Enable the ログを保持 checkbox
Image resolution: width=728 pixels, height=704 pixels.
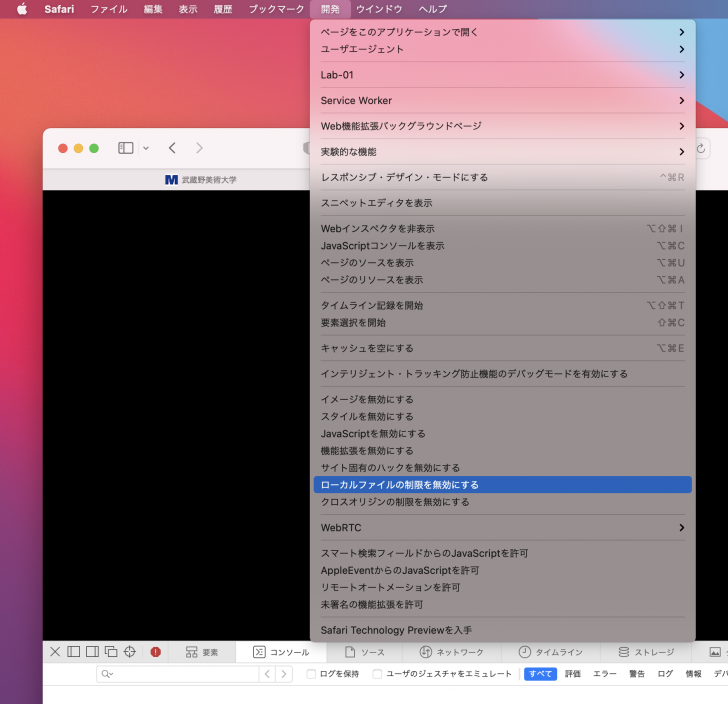click(x=311, y=674)
